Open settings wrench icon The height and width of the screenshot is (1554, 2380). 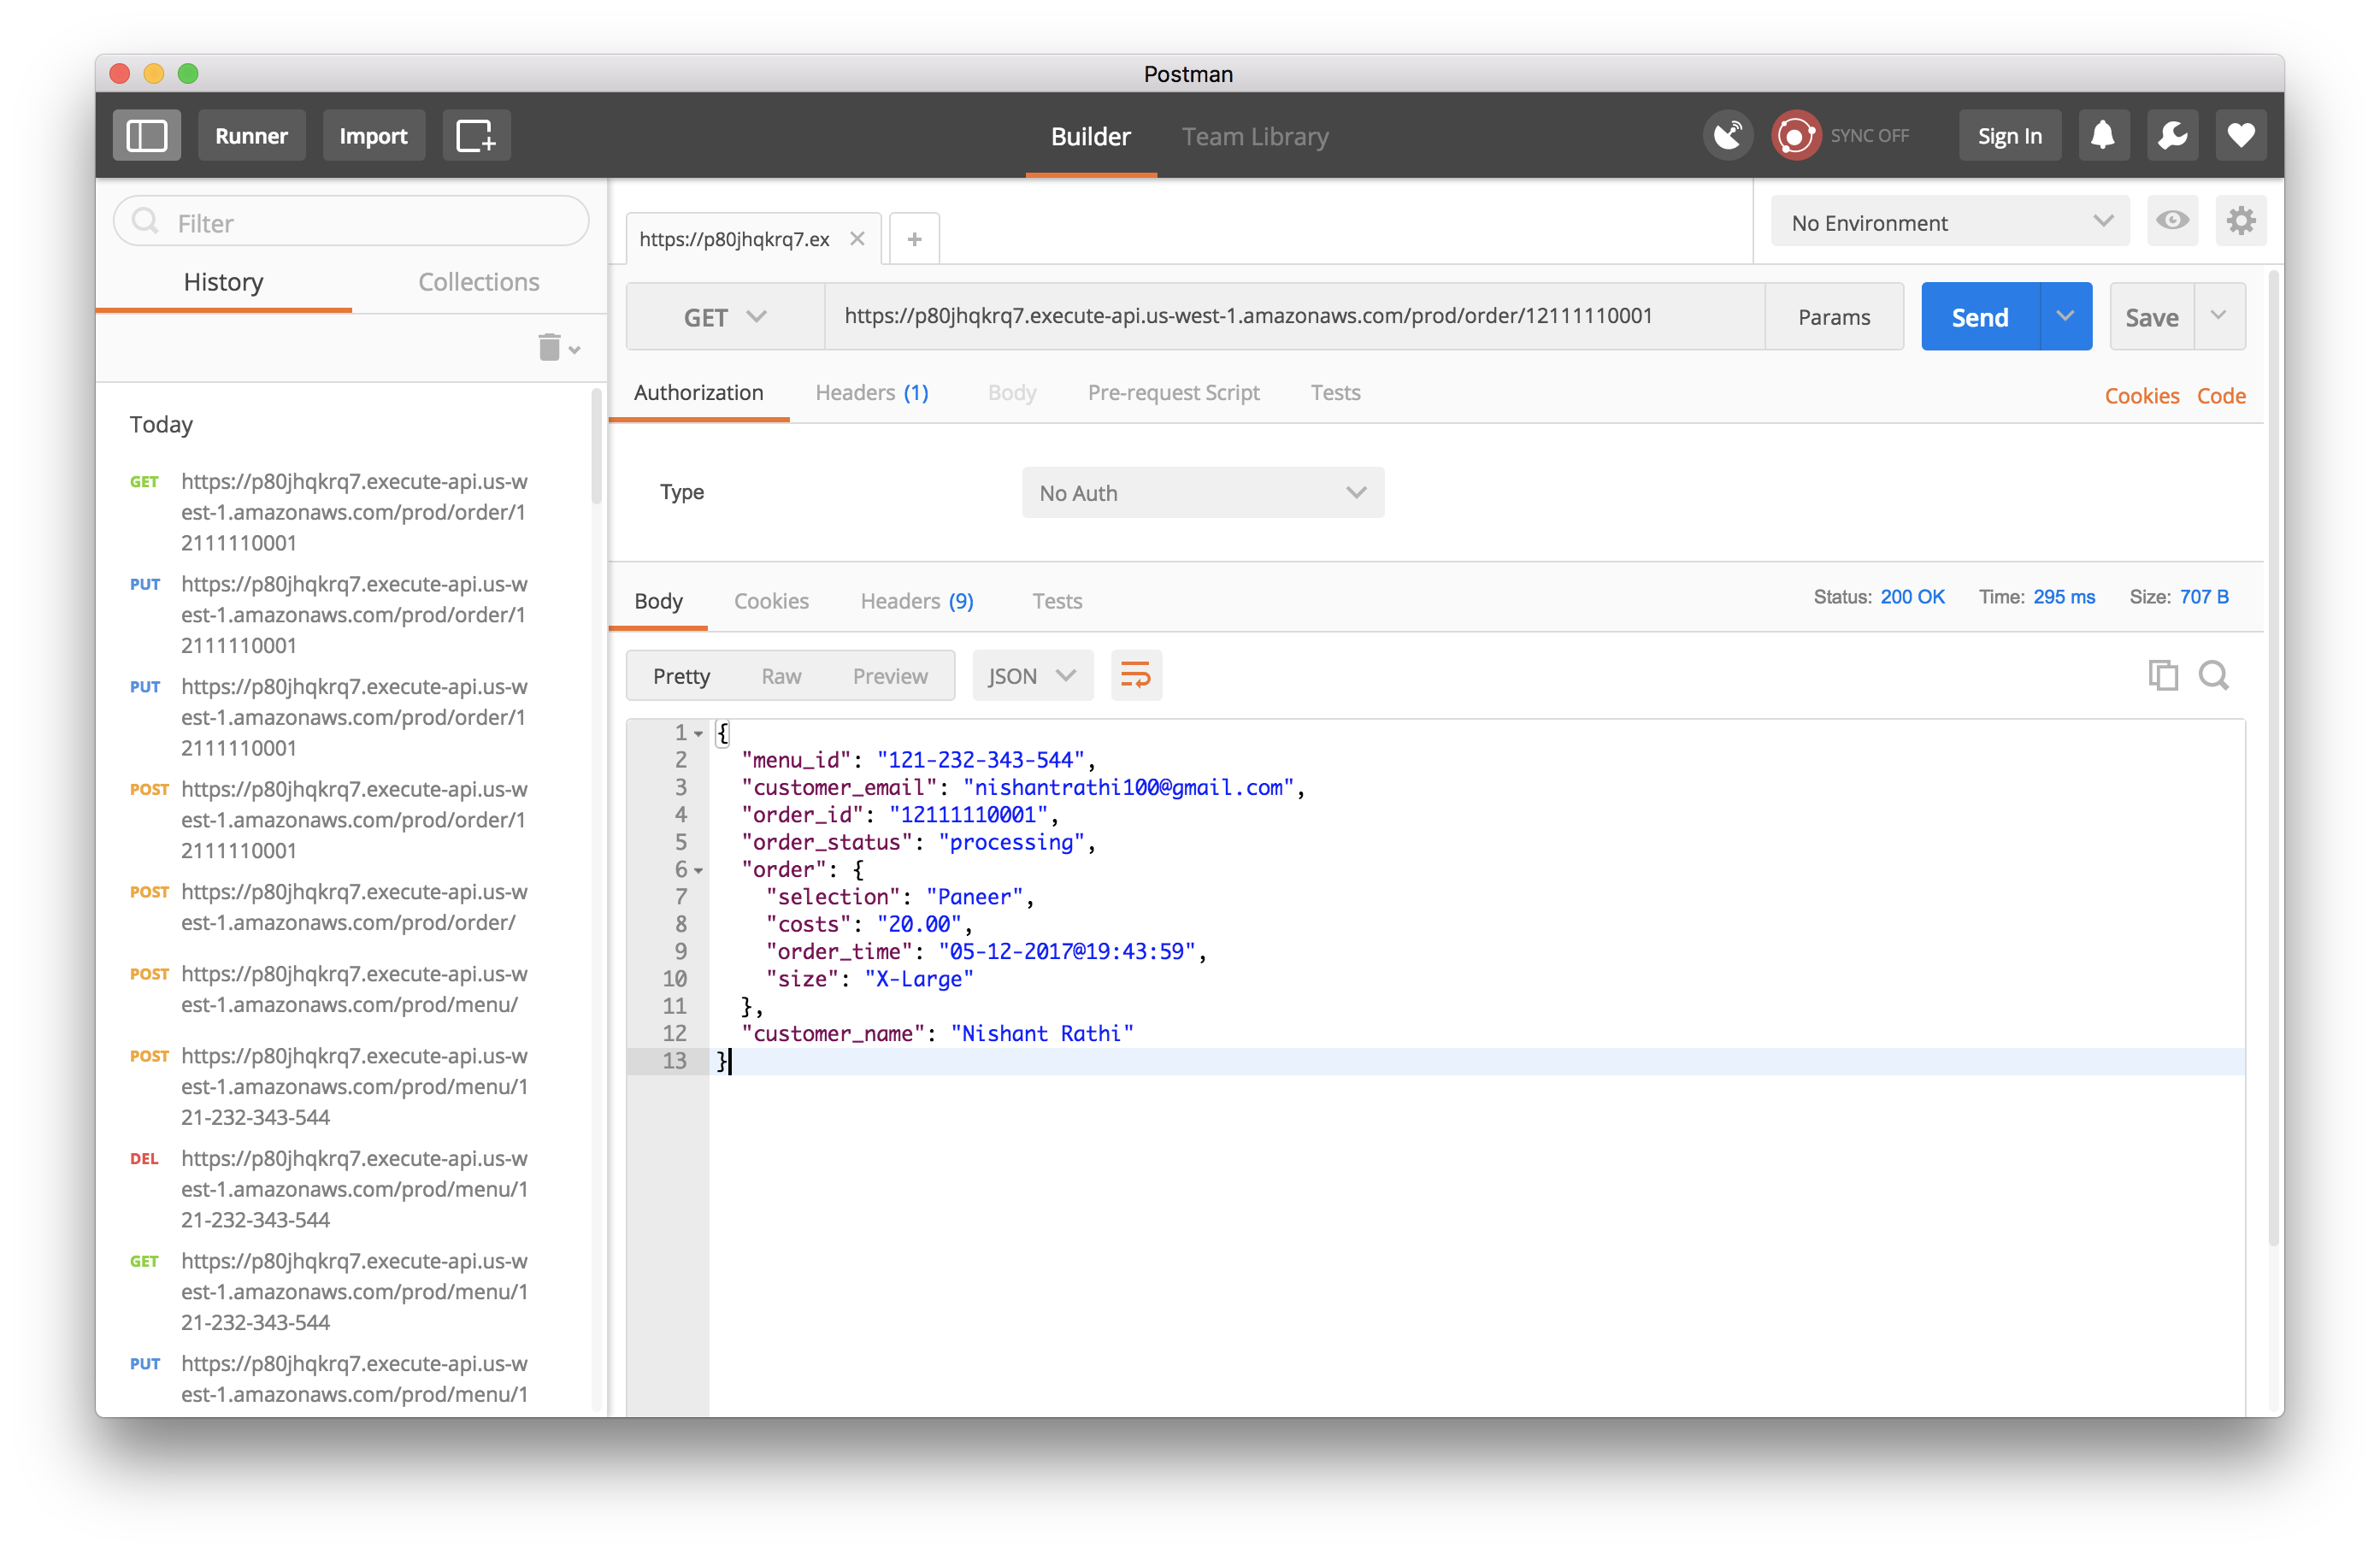(2171, 135)
